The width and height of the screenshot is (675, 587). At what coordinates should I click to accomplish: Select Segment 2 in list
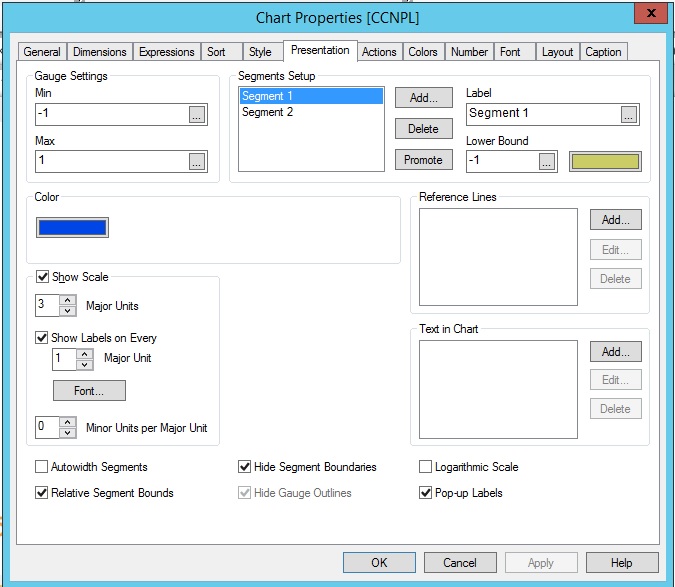coord(311,112)
